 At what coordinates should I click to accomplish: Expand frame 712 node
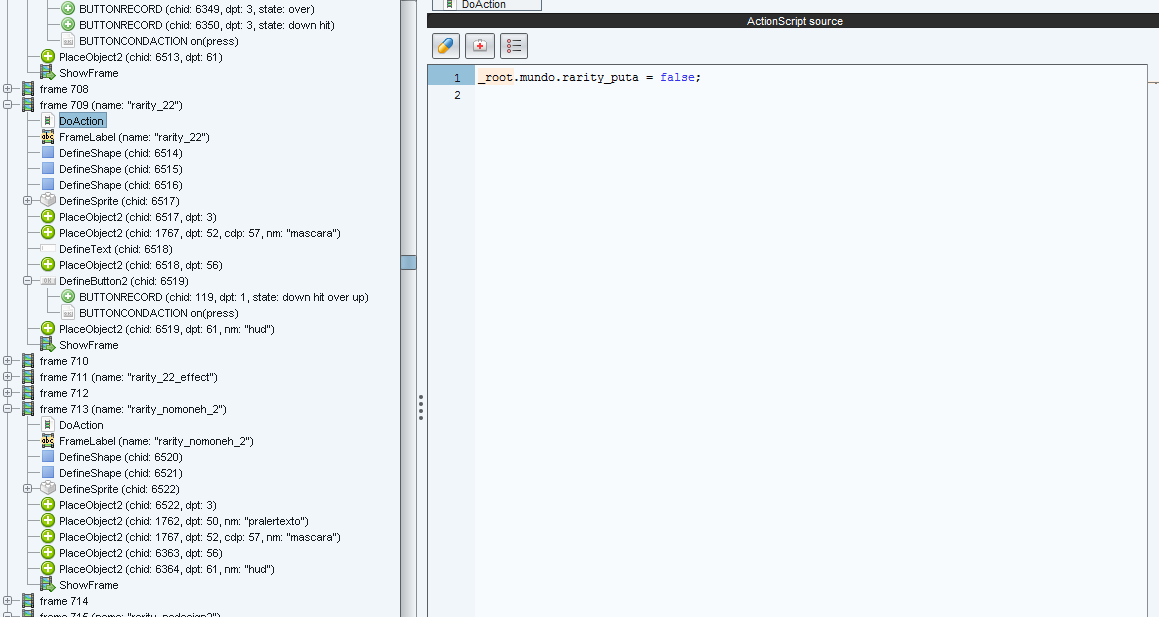point(7,393)
